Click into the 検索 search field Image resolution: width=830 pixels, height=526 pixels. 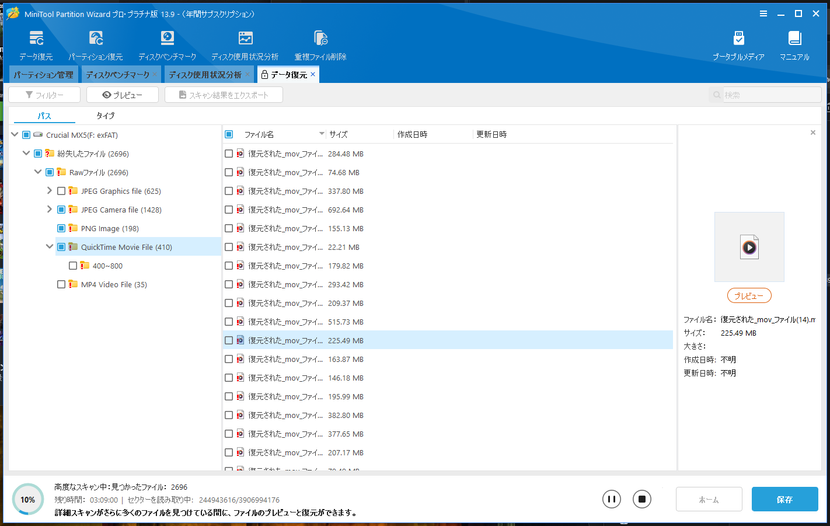(772, 95)
